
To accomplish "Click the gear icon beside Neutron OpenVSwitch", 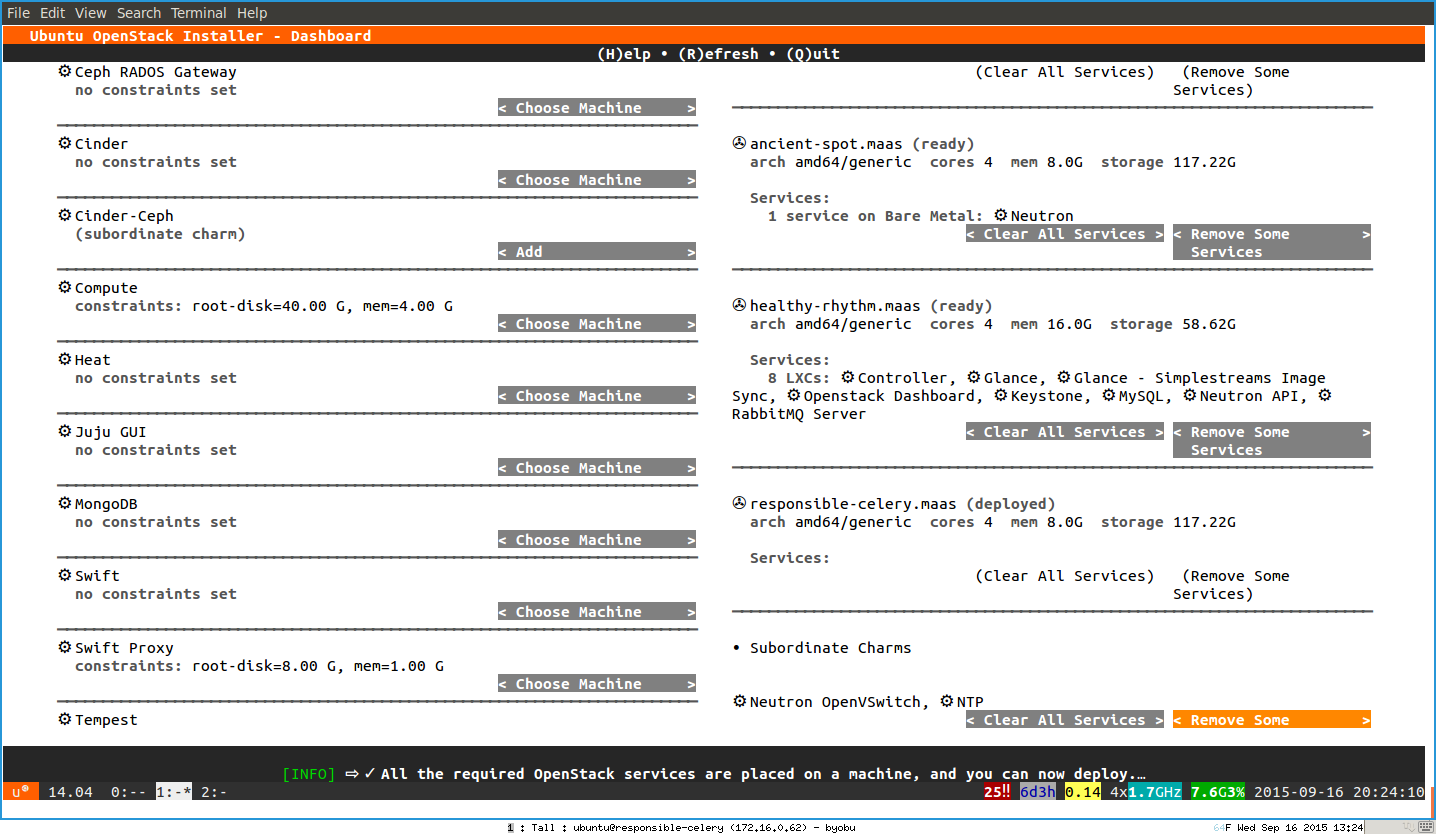I will pos(740,702).
